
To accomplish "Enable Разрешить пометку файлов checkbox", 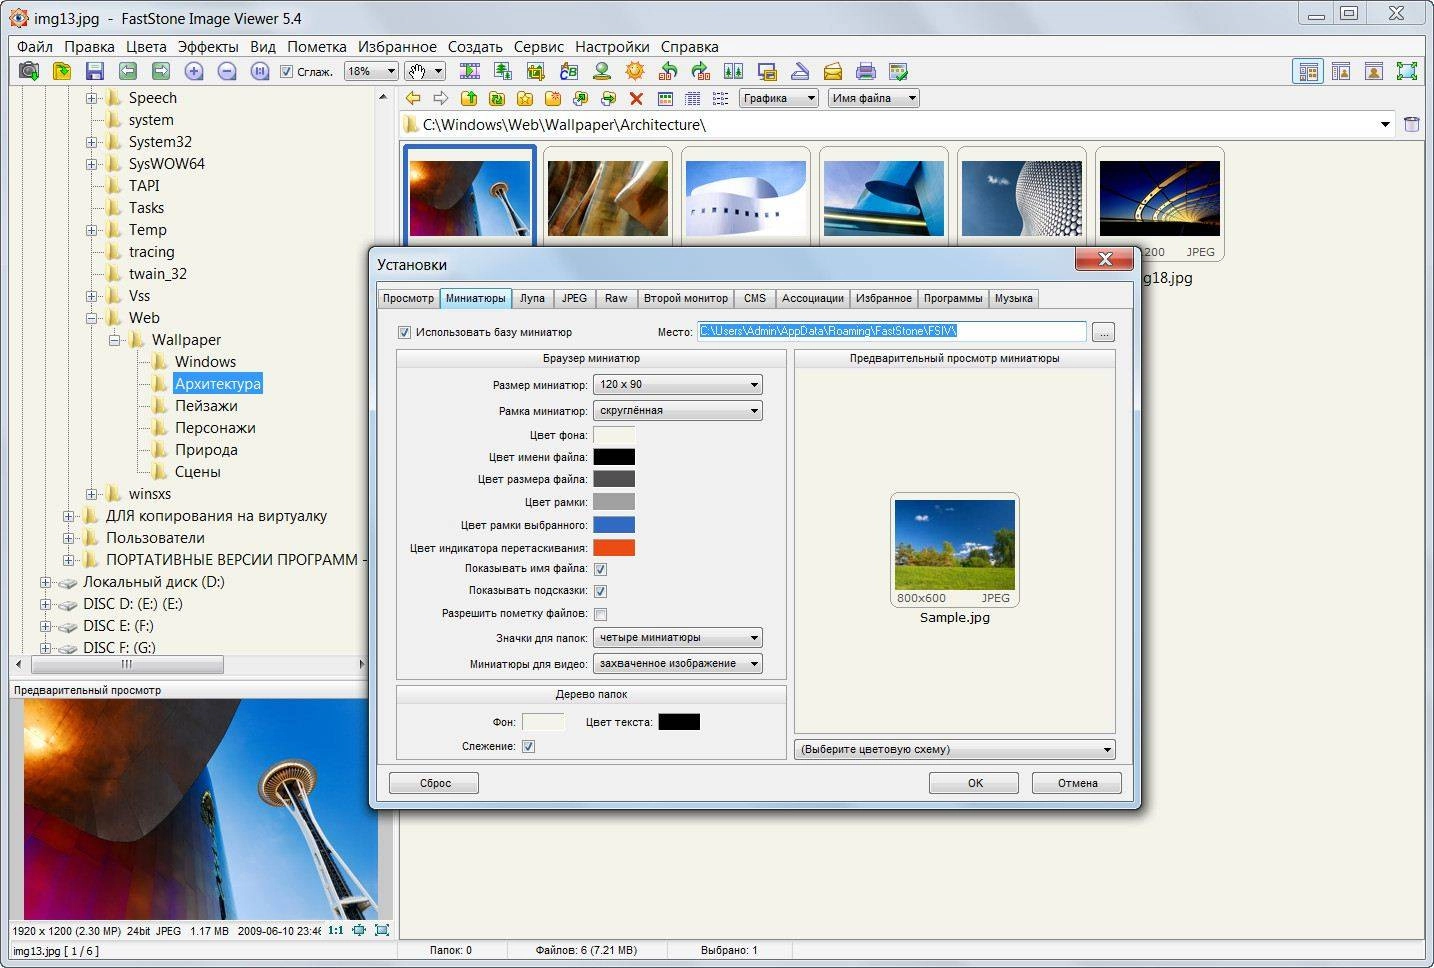I will pyautogui.click(x=601, y=614).
